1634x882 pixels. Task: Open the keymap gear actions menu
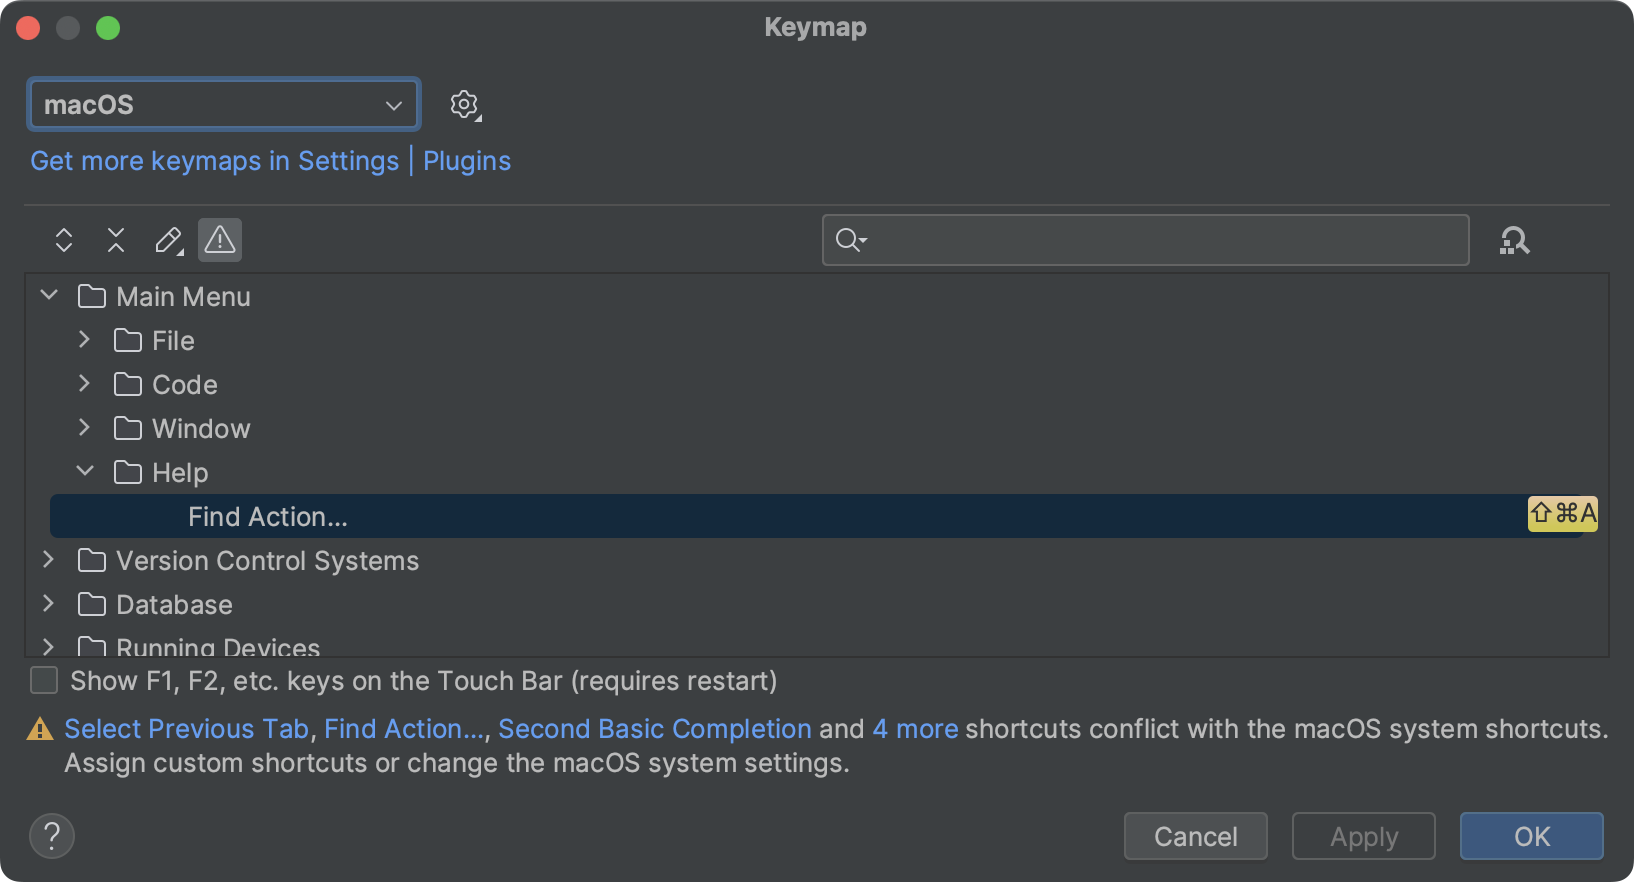(464, 105)
